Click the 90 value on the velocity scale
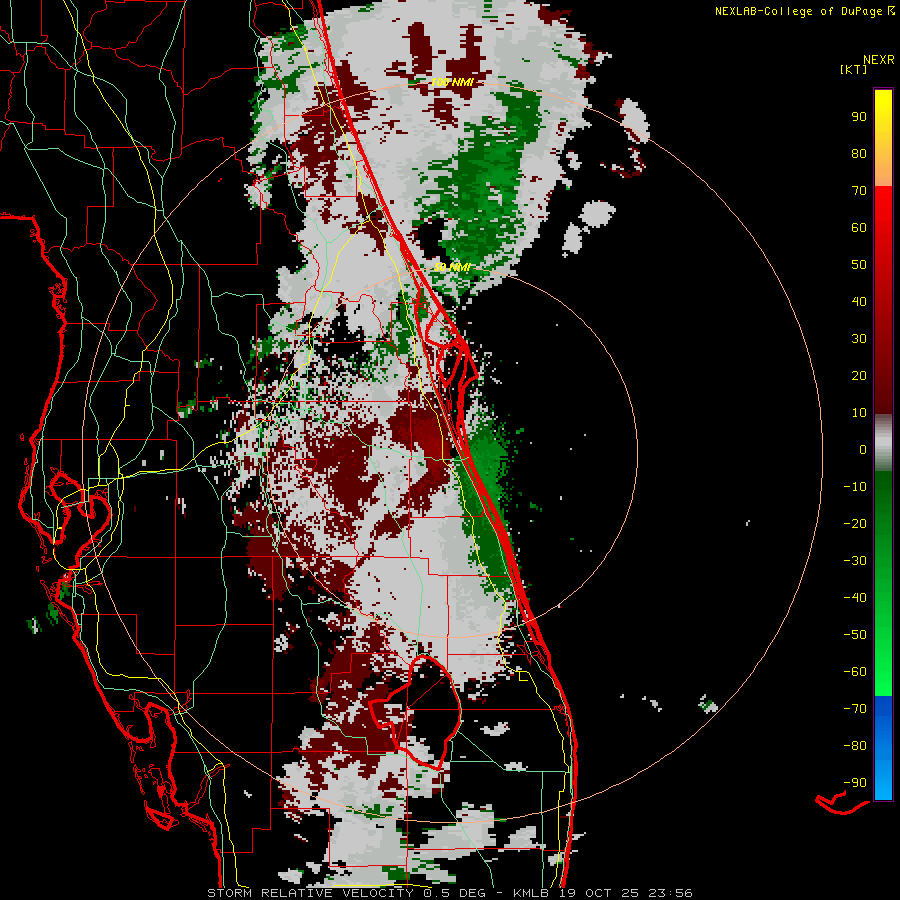900x900 pixels. point(859,117)
